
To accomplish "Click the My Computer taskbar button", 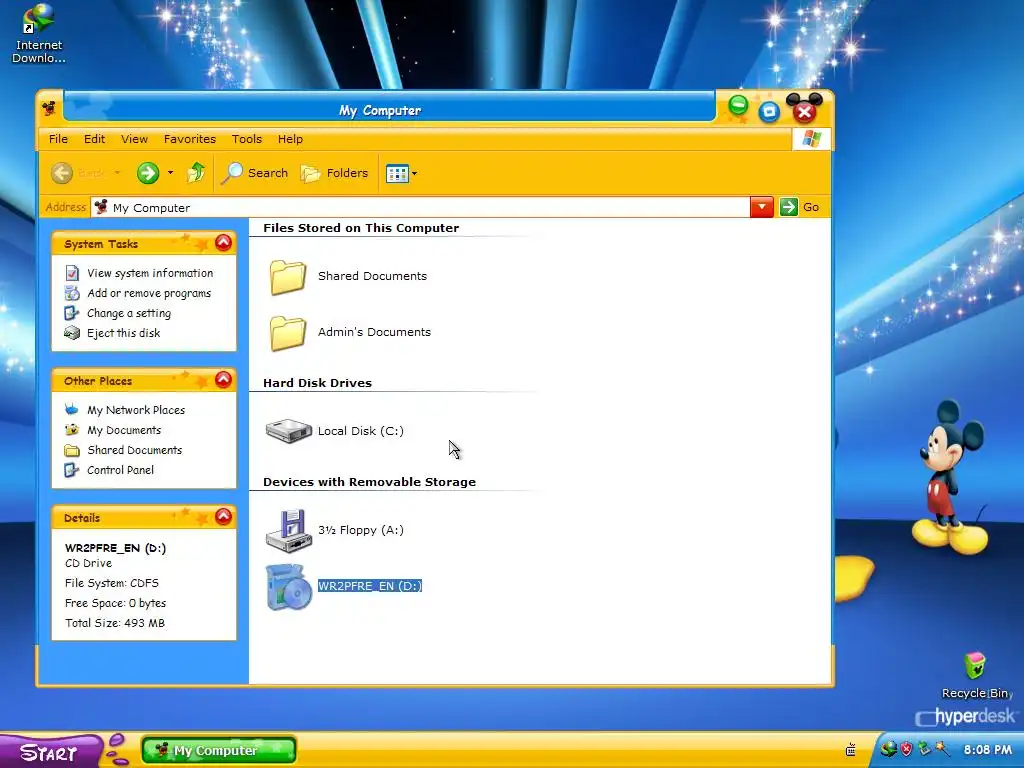I will 219,750.
